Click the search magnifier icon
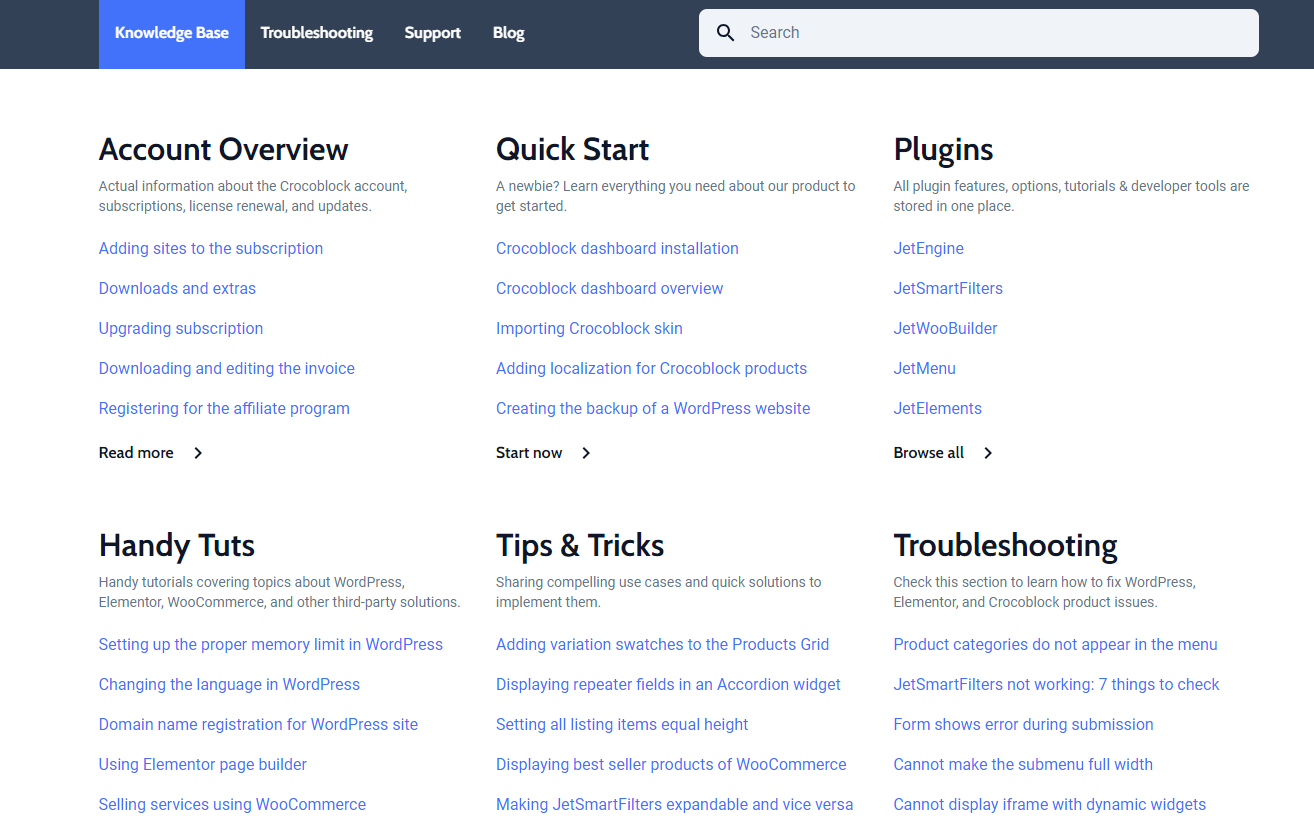The height and width of the screenshot is (826, 1314). point(726,33)
